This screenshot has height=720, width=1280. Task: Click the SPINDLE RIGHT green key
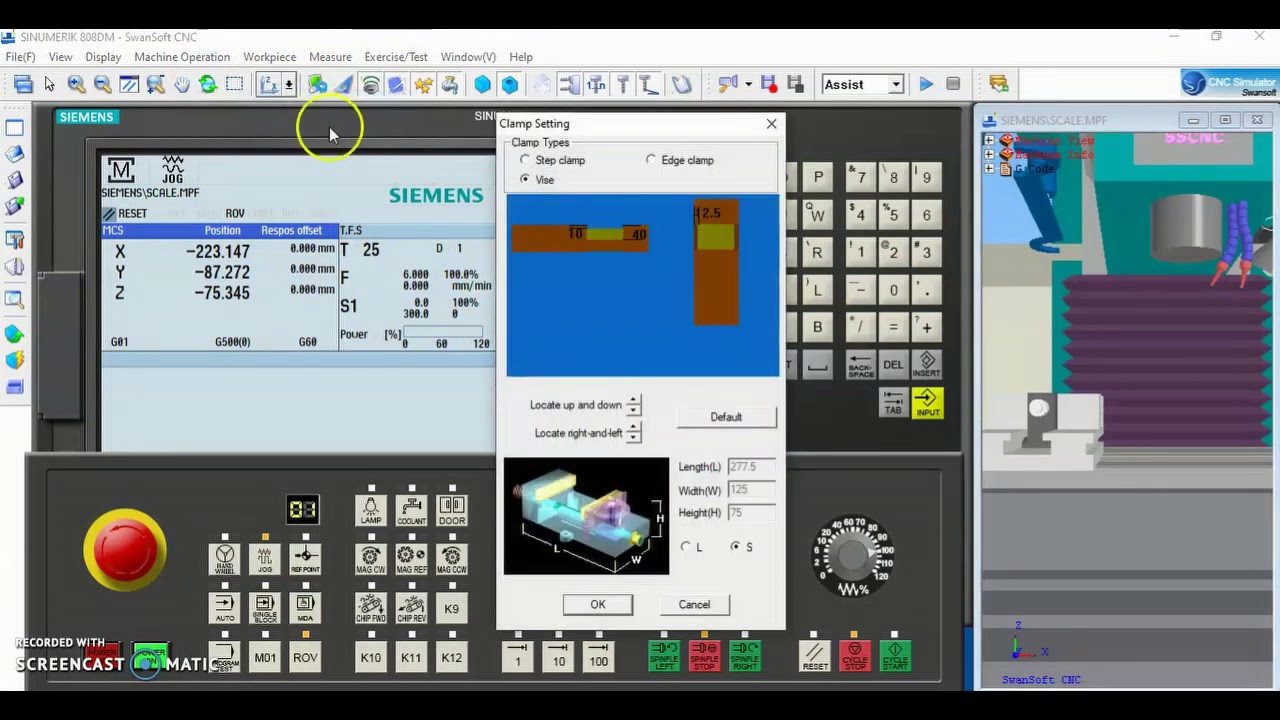tap(745, 657)
